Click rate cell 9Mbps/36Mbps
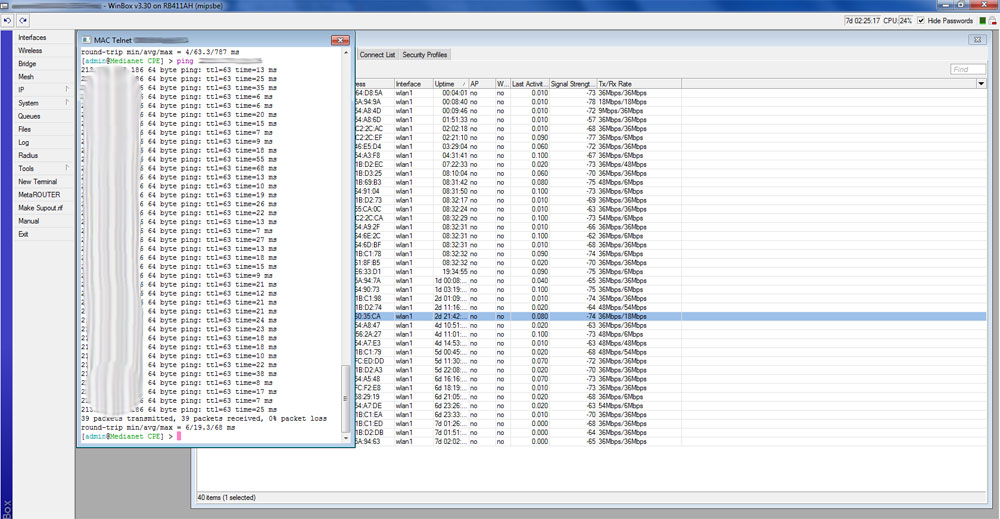The height and width of the screenshot is (519, 1000). [x=621, y=111]
